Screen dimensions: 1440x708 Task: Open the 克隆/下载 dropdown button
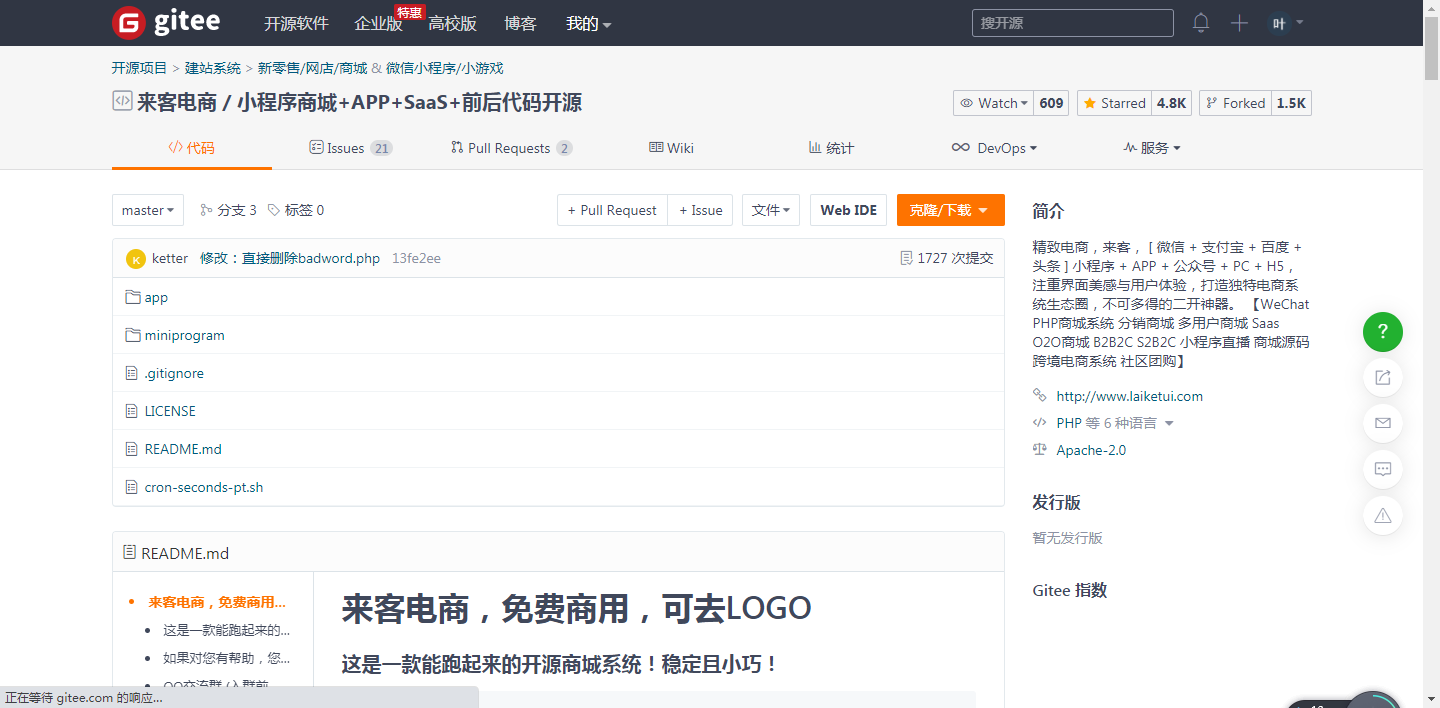pos(951,210)
